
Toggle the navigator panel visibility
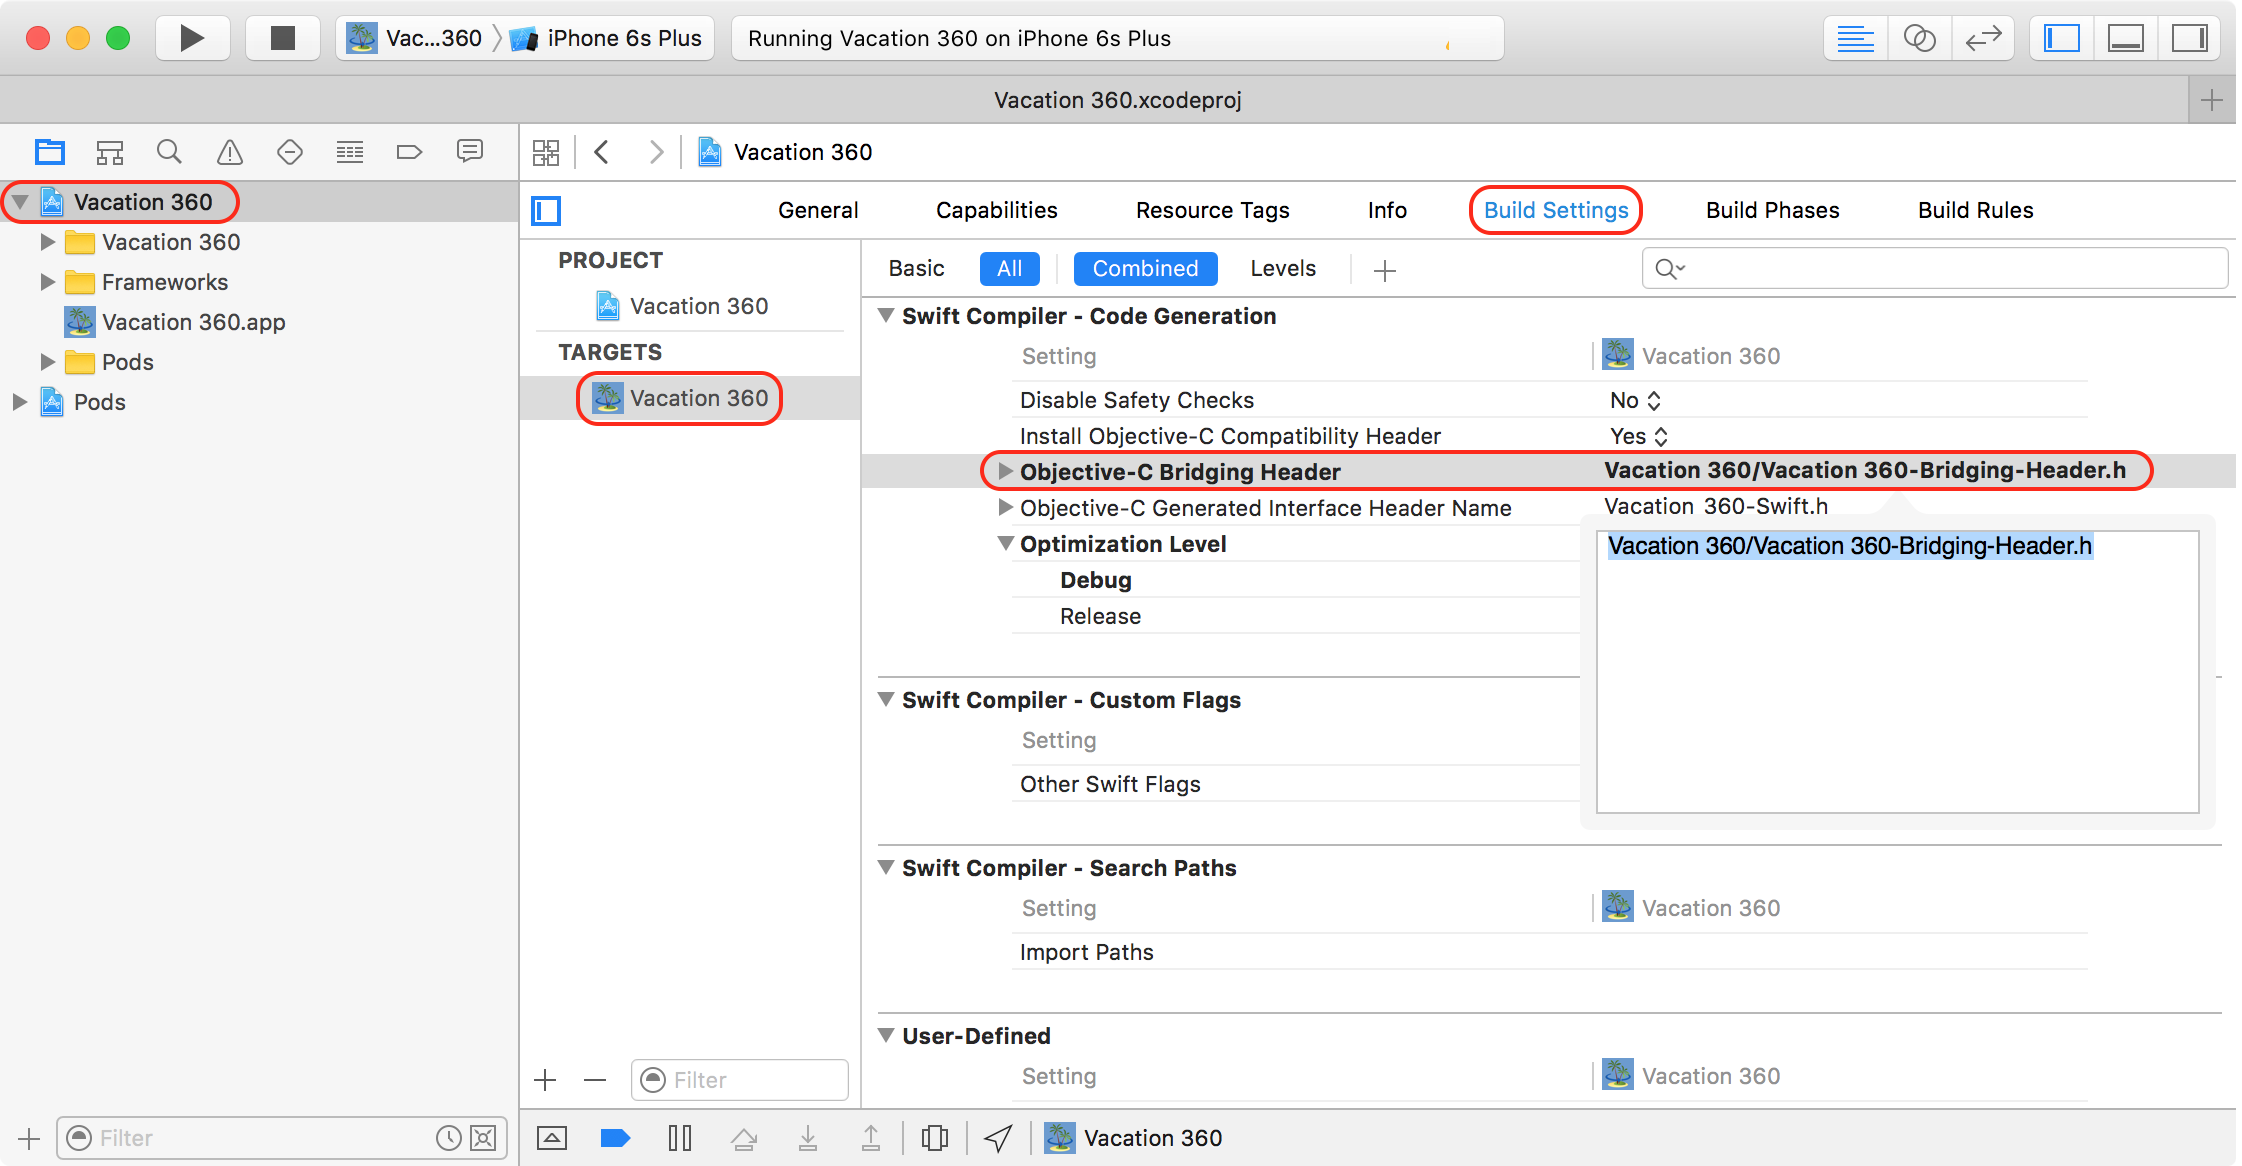pos(2062,38)
